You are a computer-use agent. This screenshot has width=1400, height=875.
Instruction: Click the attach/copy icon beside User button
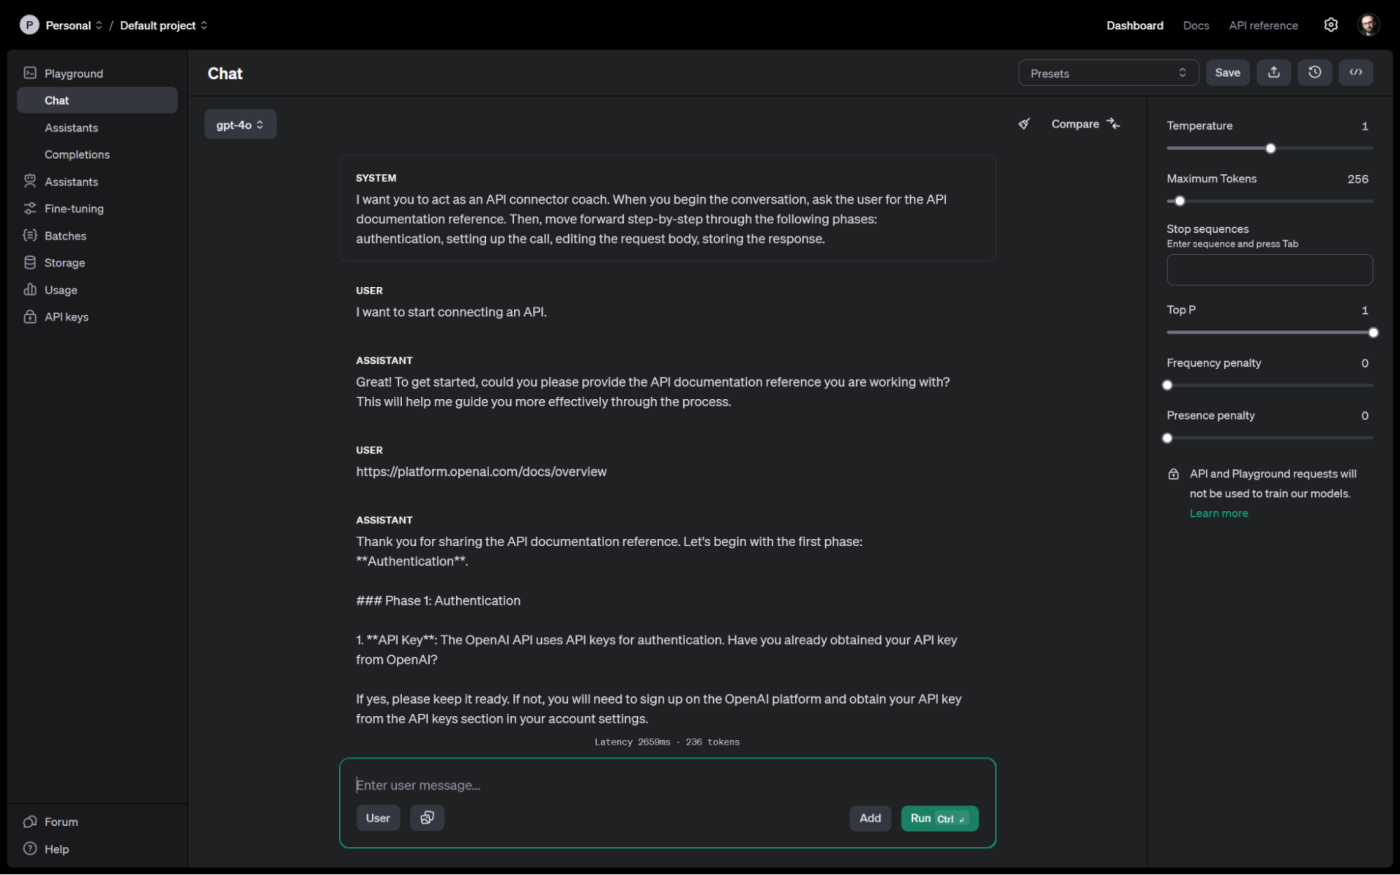tap(427, 818)
